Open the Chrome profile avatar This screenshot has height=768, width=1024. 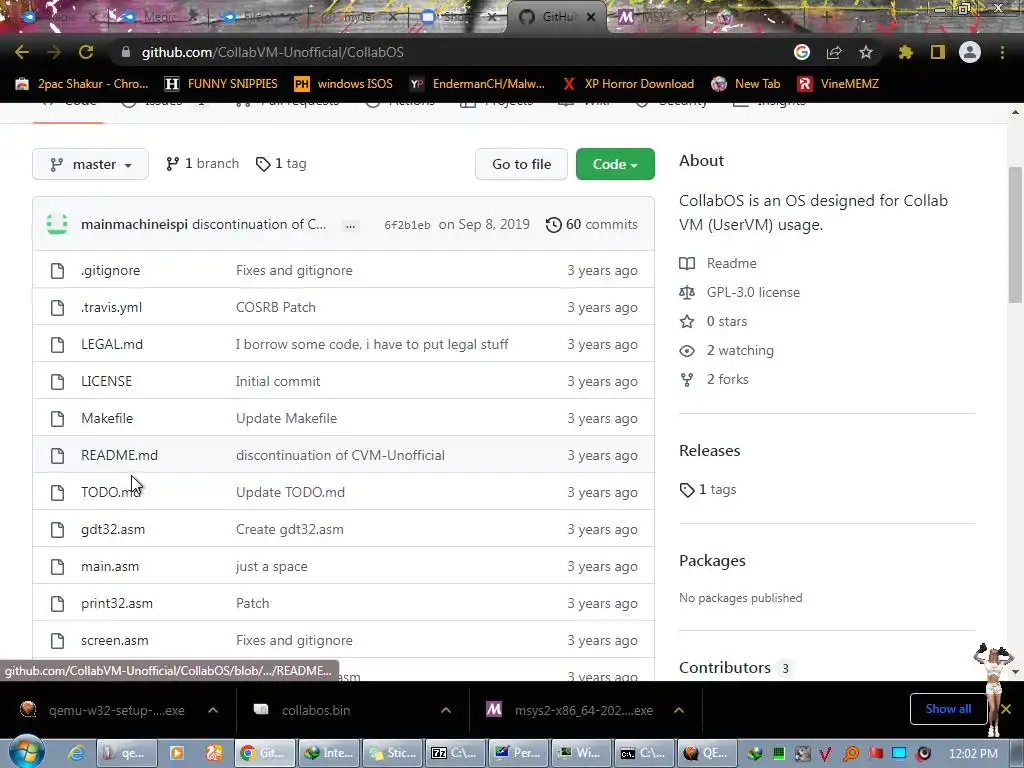[970, 52]
